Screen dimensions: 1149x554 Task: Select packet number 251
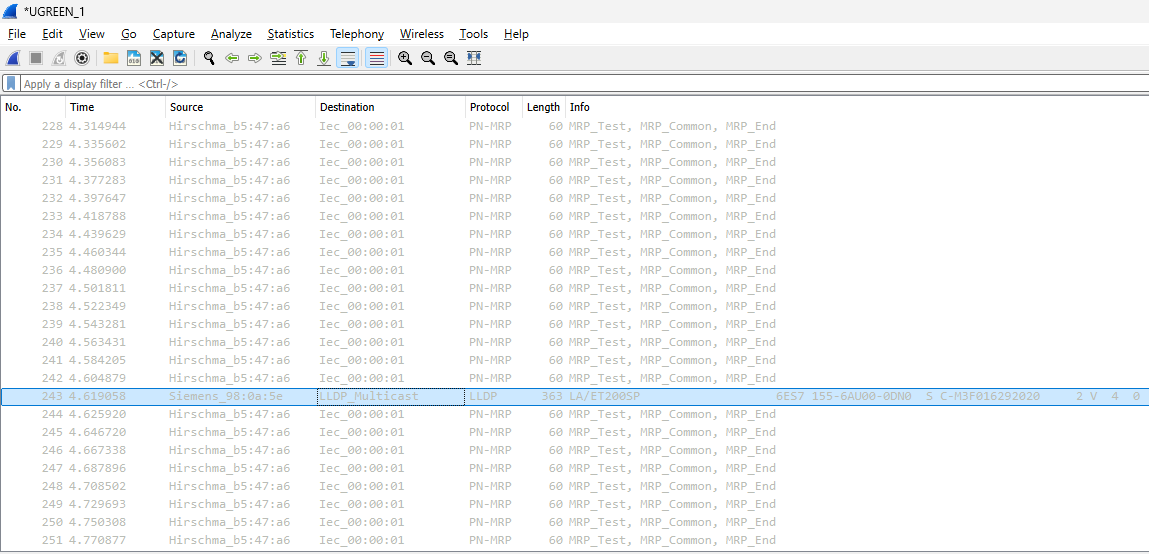coord(574,540)
